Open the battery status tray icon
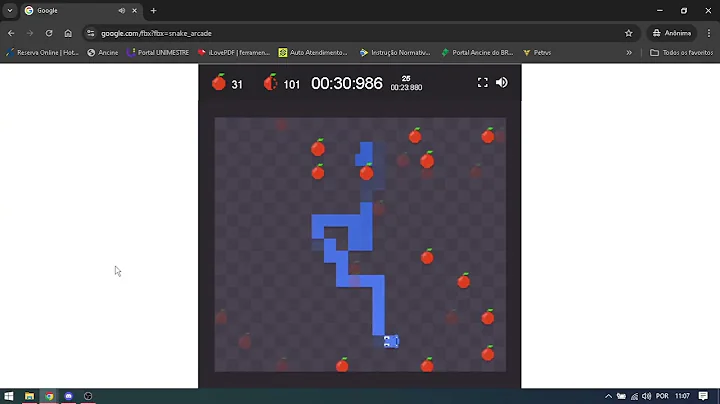The height and width of the screenshot is (404, 720). coord(621,396)
